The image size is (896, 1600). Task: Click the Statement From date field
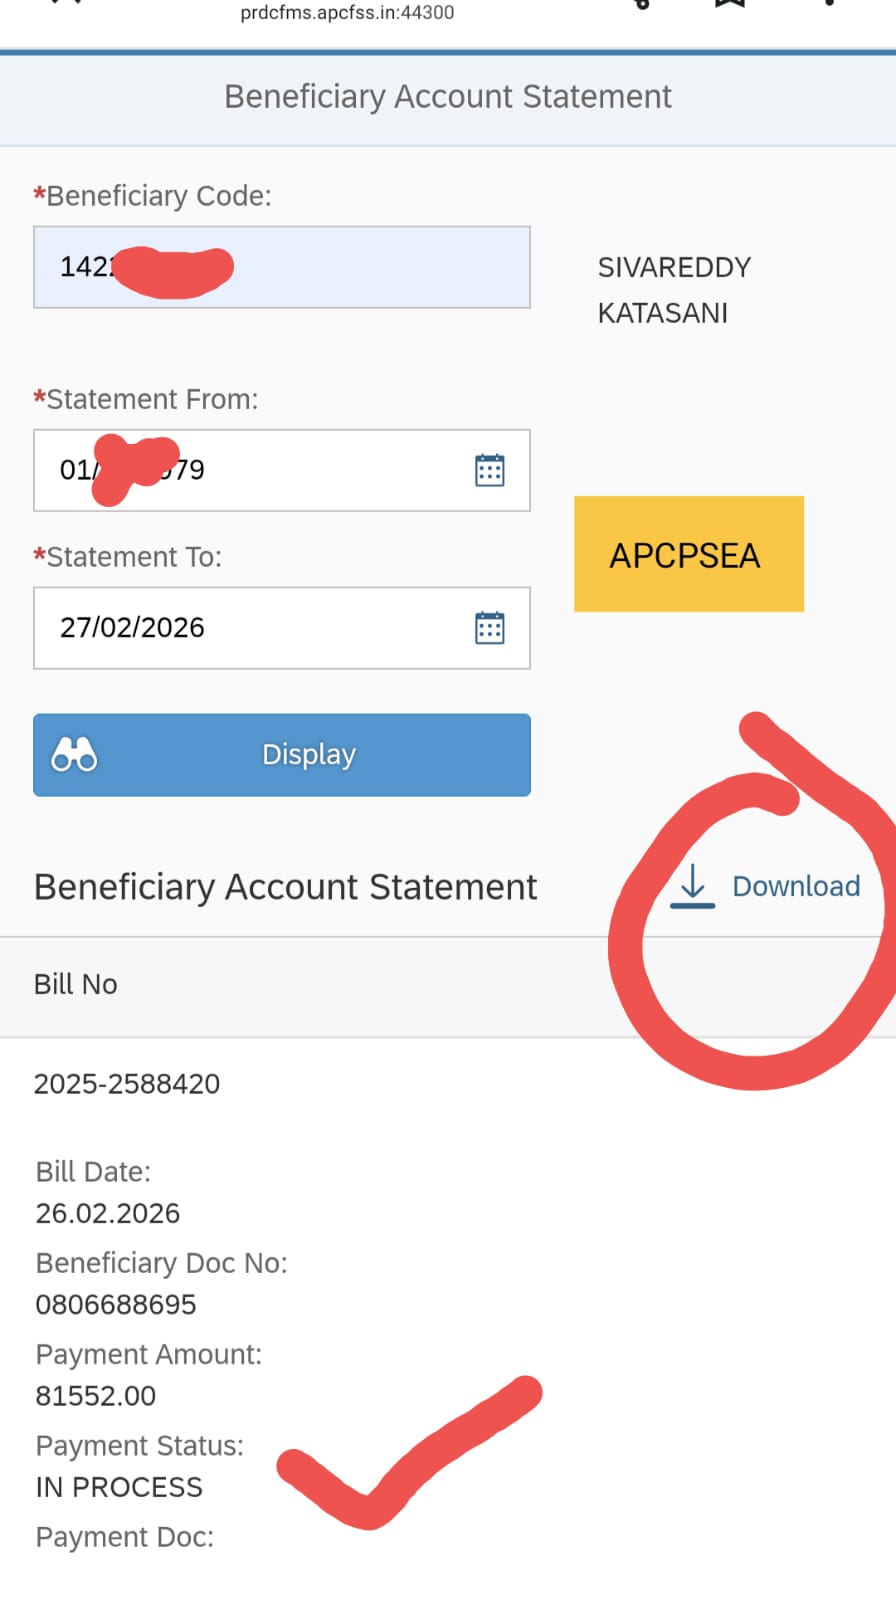coord(250,470)
